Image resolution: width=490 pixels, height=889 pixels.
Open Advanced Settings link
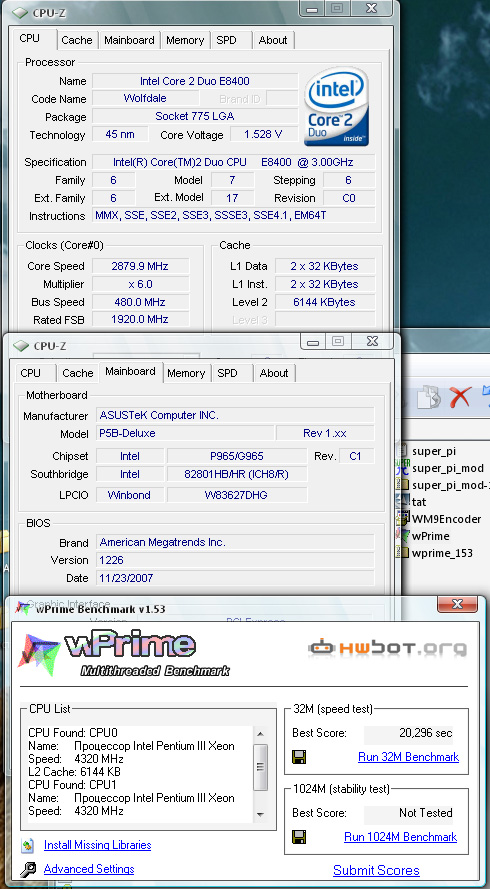pos(89,869)
